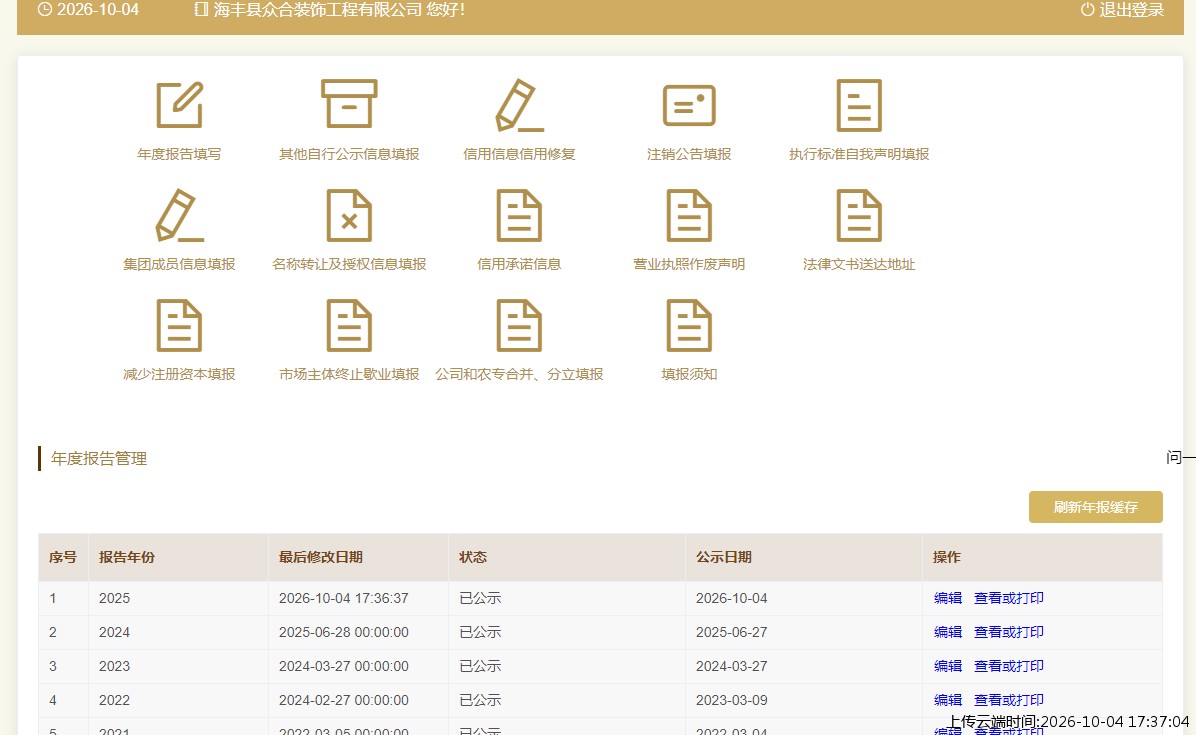Open the 法律文书送达地址 icon
This screenshot has width=1196, height=735.
click(x=860, y=216)
